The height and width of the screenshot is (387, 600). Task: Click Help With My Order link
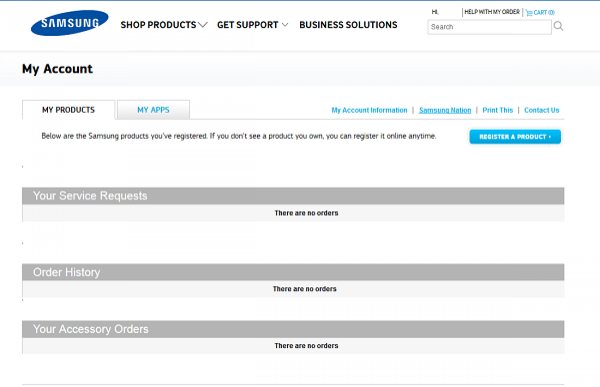[492, 12]
